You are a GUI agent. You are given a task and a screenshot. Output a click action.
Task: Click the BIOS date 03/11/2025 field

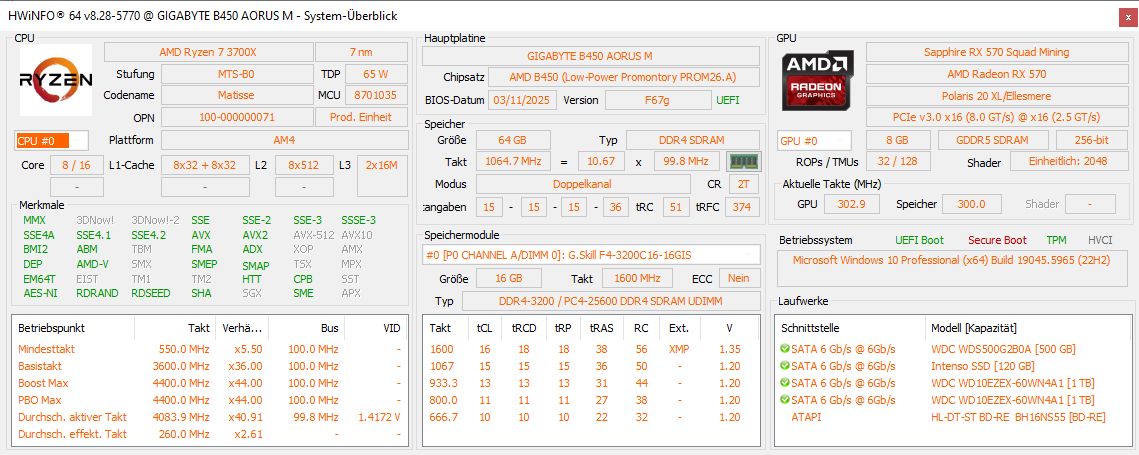click(x=523, y=100)
